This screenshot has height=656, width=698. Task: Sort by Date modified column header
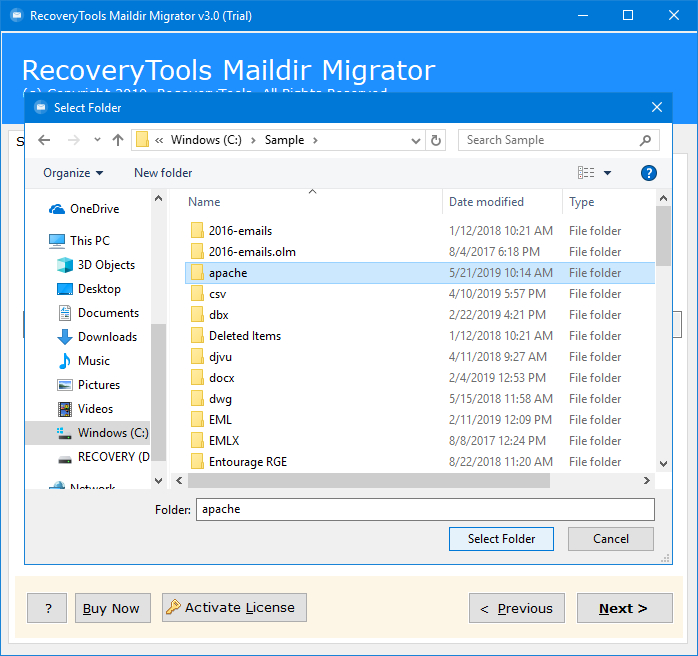coord(487,202)
